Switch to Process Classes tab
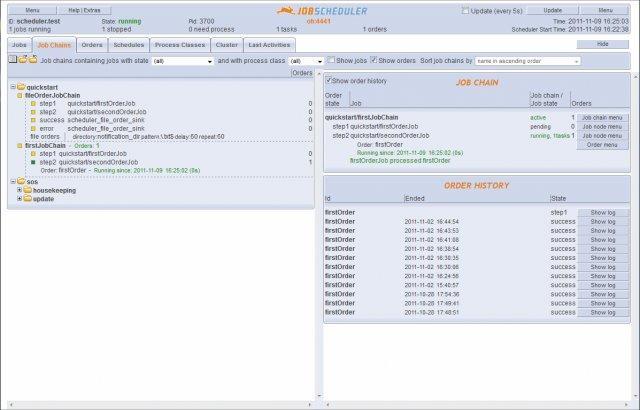The width and height of the screenshot is (640, 410). (x=180, y=45)
